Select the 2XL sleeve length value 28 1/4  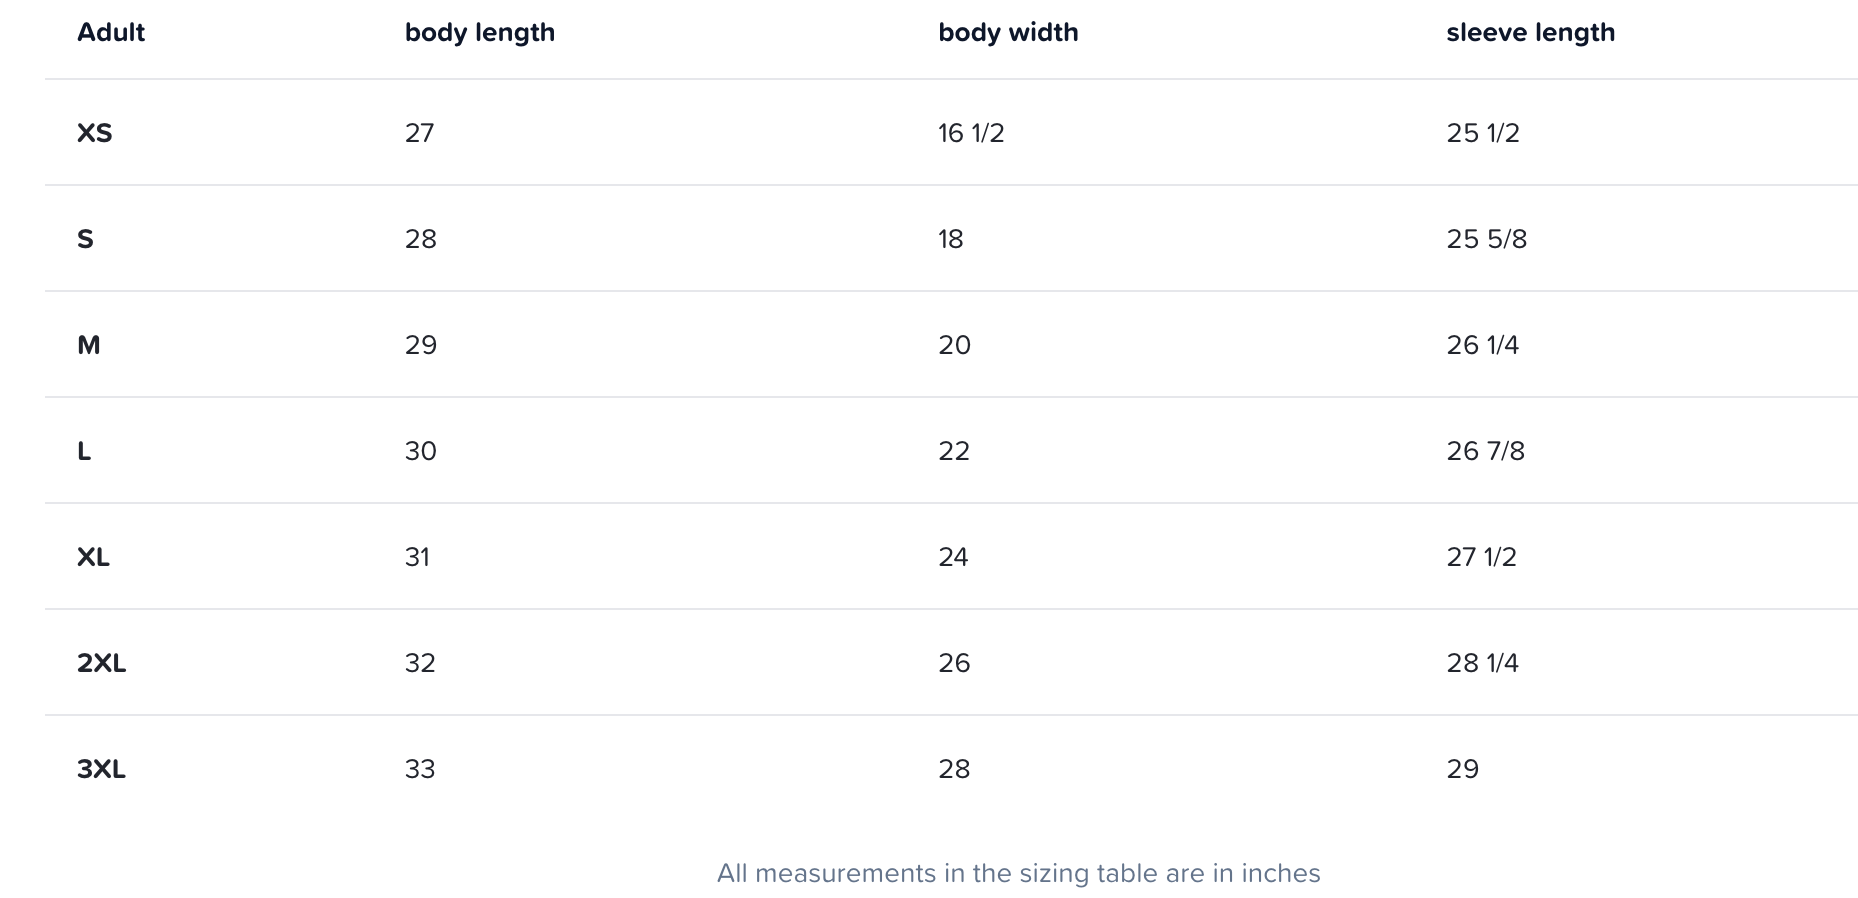tap(1482, 663)
